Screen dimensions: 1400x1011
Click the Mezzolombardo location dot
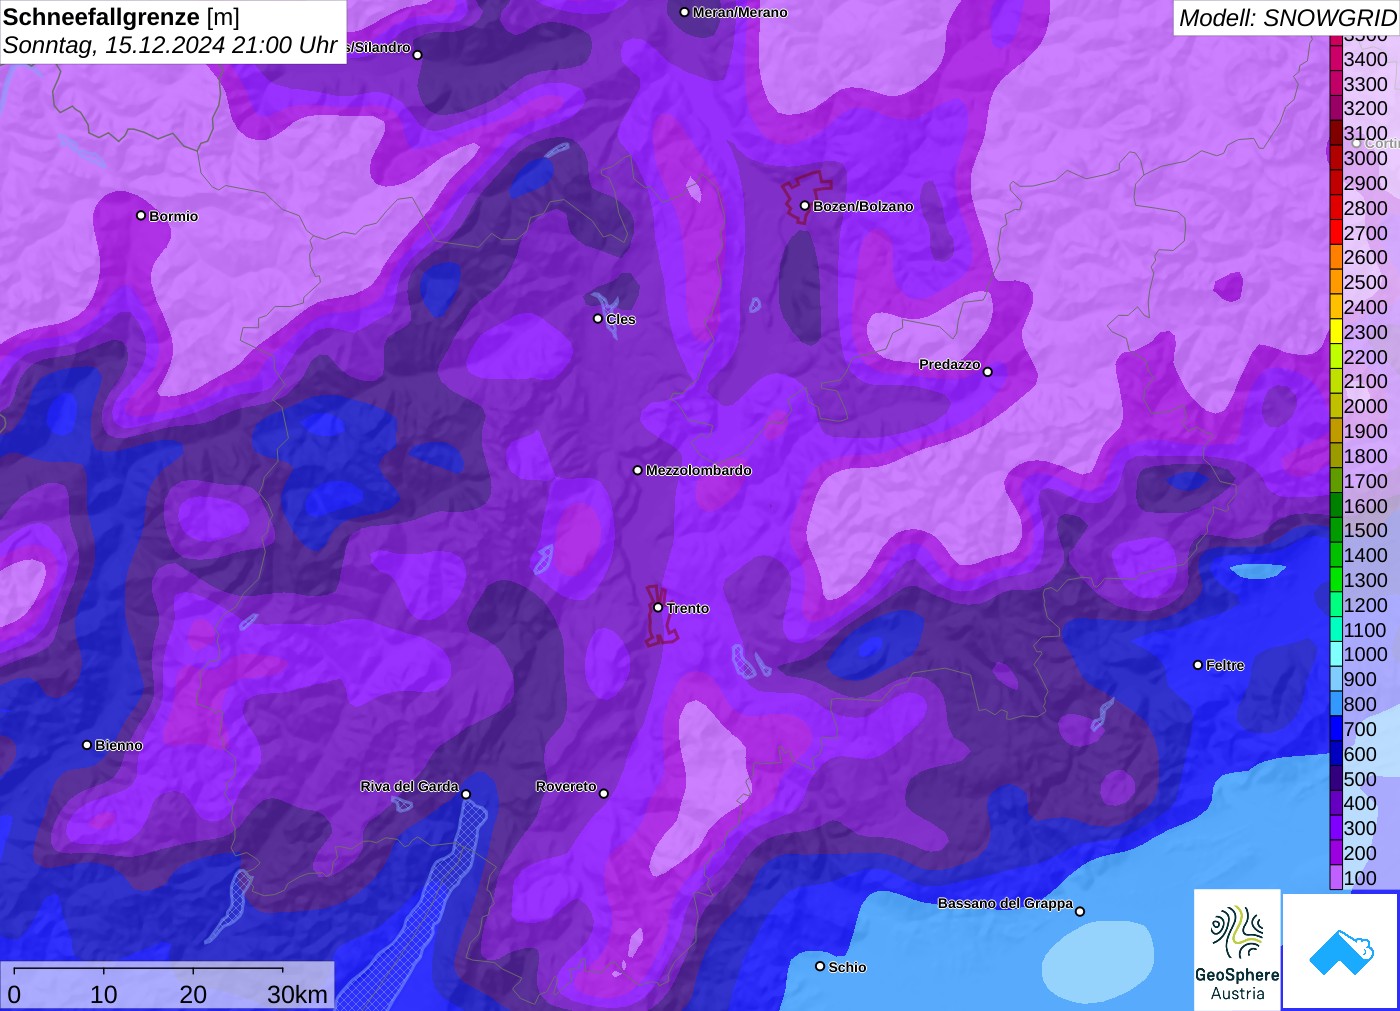coord(638,470)
